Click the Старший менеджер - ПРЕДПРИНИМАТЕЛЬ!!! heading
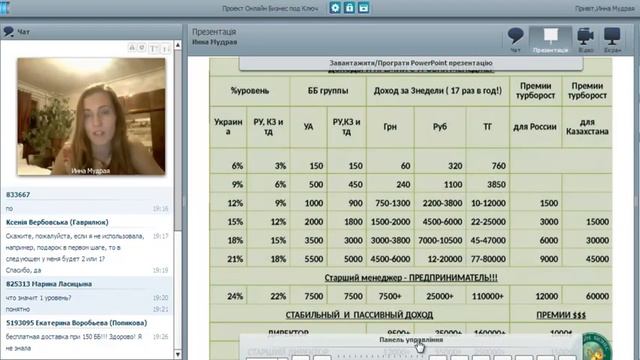 (x=411, y=278)
